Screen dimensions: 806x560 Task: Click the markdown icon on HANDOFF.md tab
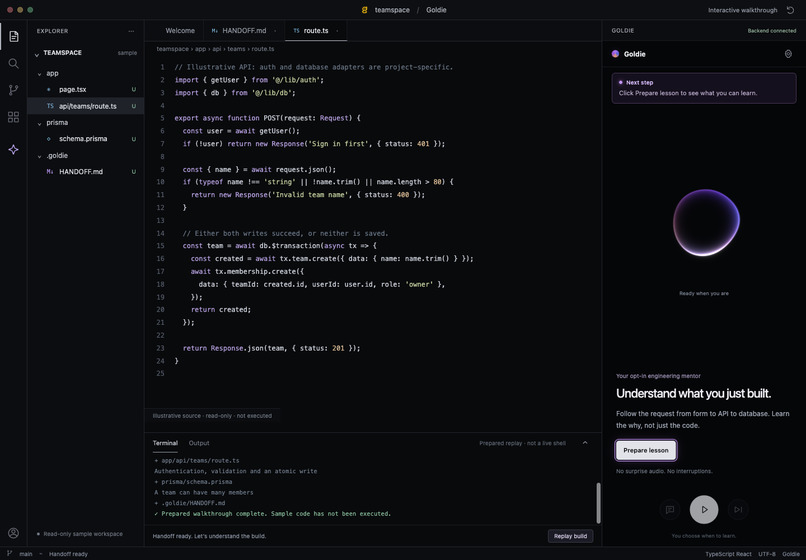(214, 31)
